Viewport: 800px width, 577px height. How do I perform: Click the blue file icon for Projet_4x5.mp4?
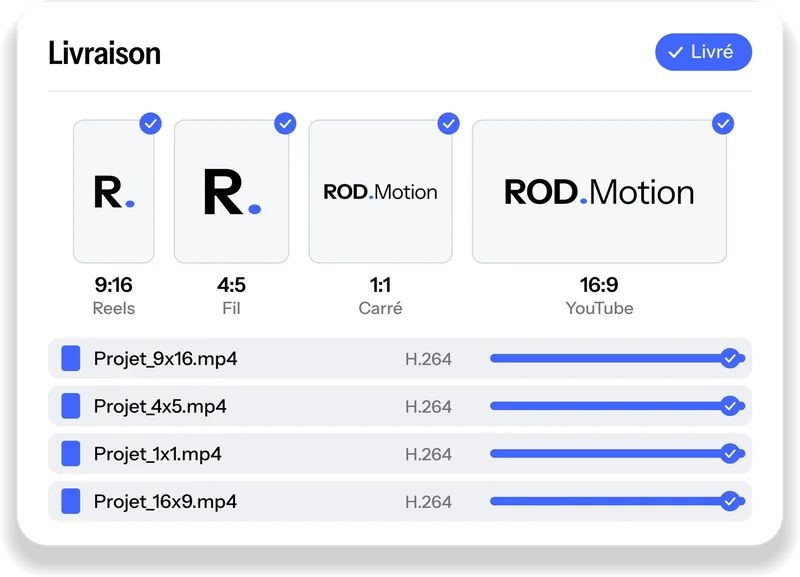point(71,406)
